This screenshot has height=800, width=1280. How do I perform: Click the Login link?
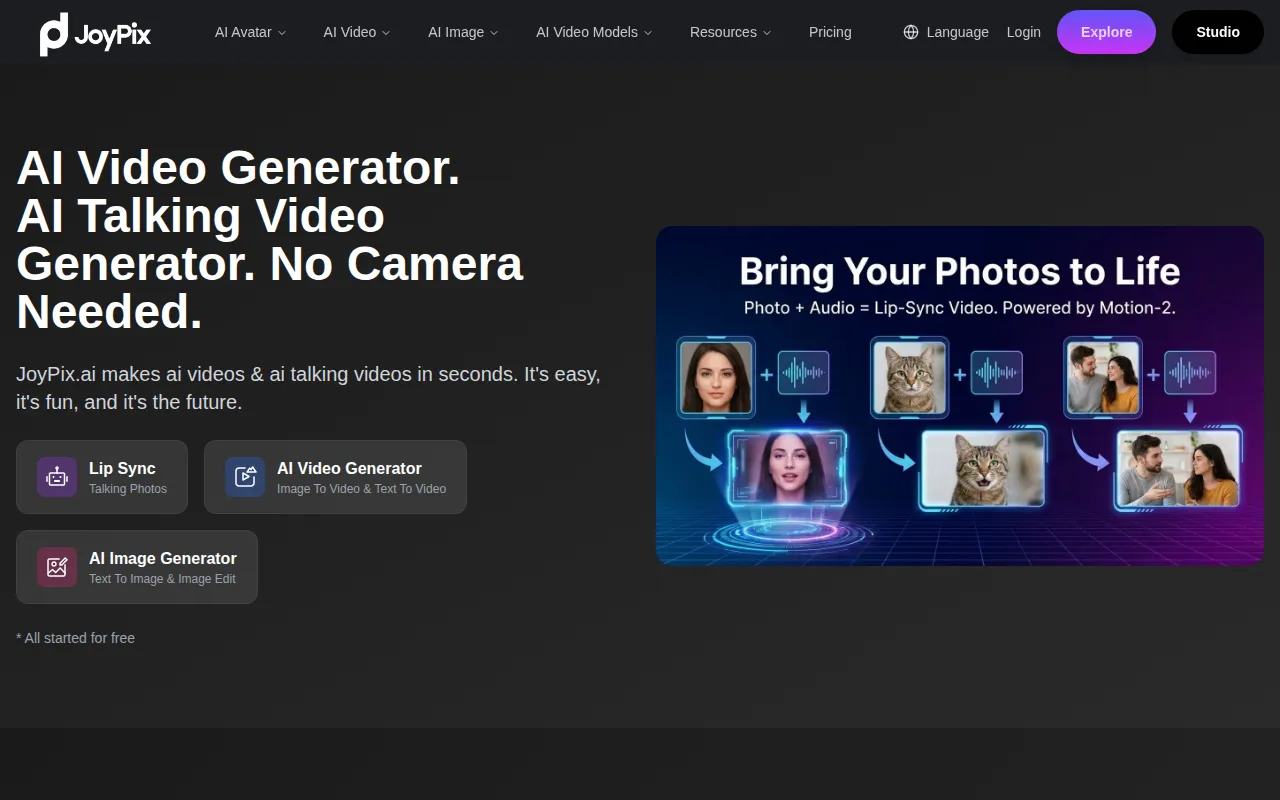click(1023, 32)
